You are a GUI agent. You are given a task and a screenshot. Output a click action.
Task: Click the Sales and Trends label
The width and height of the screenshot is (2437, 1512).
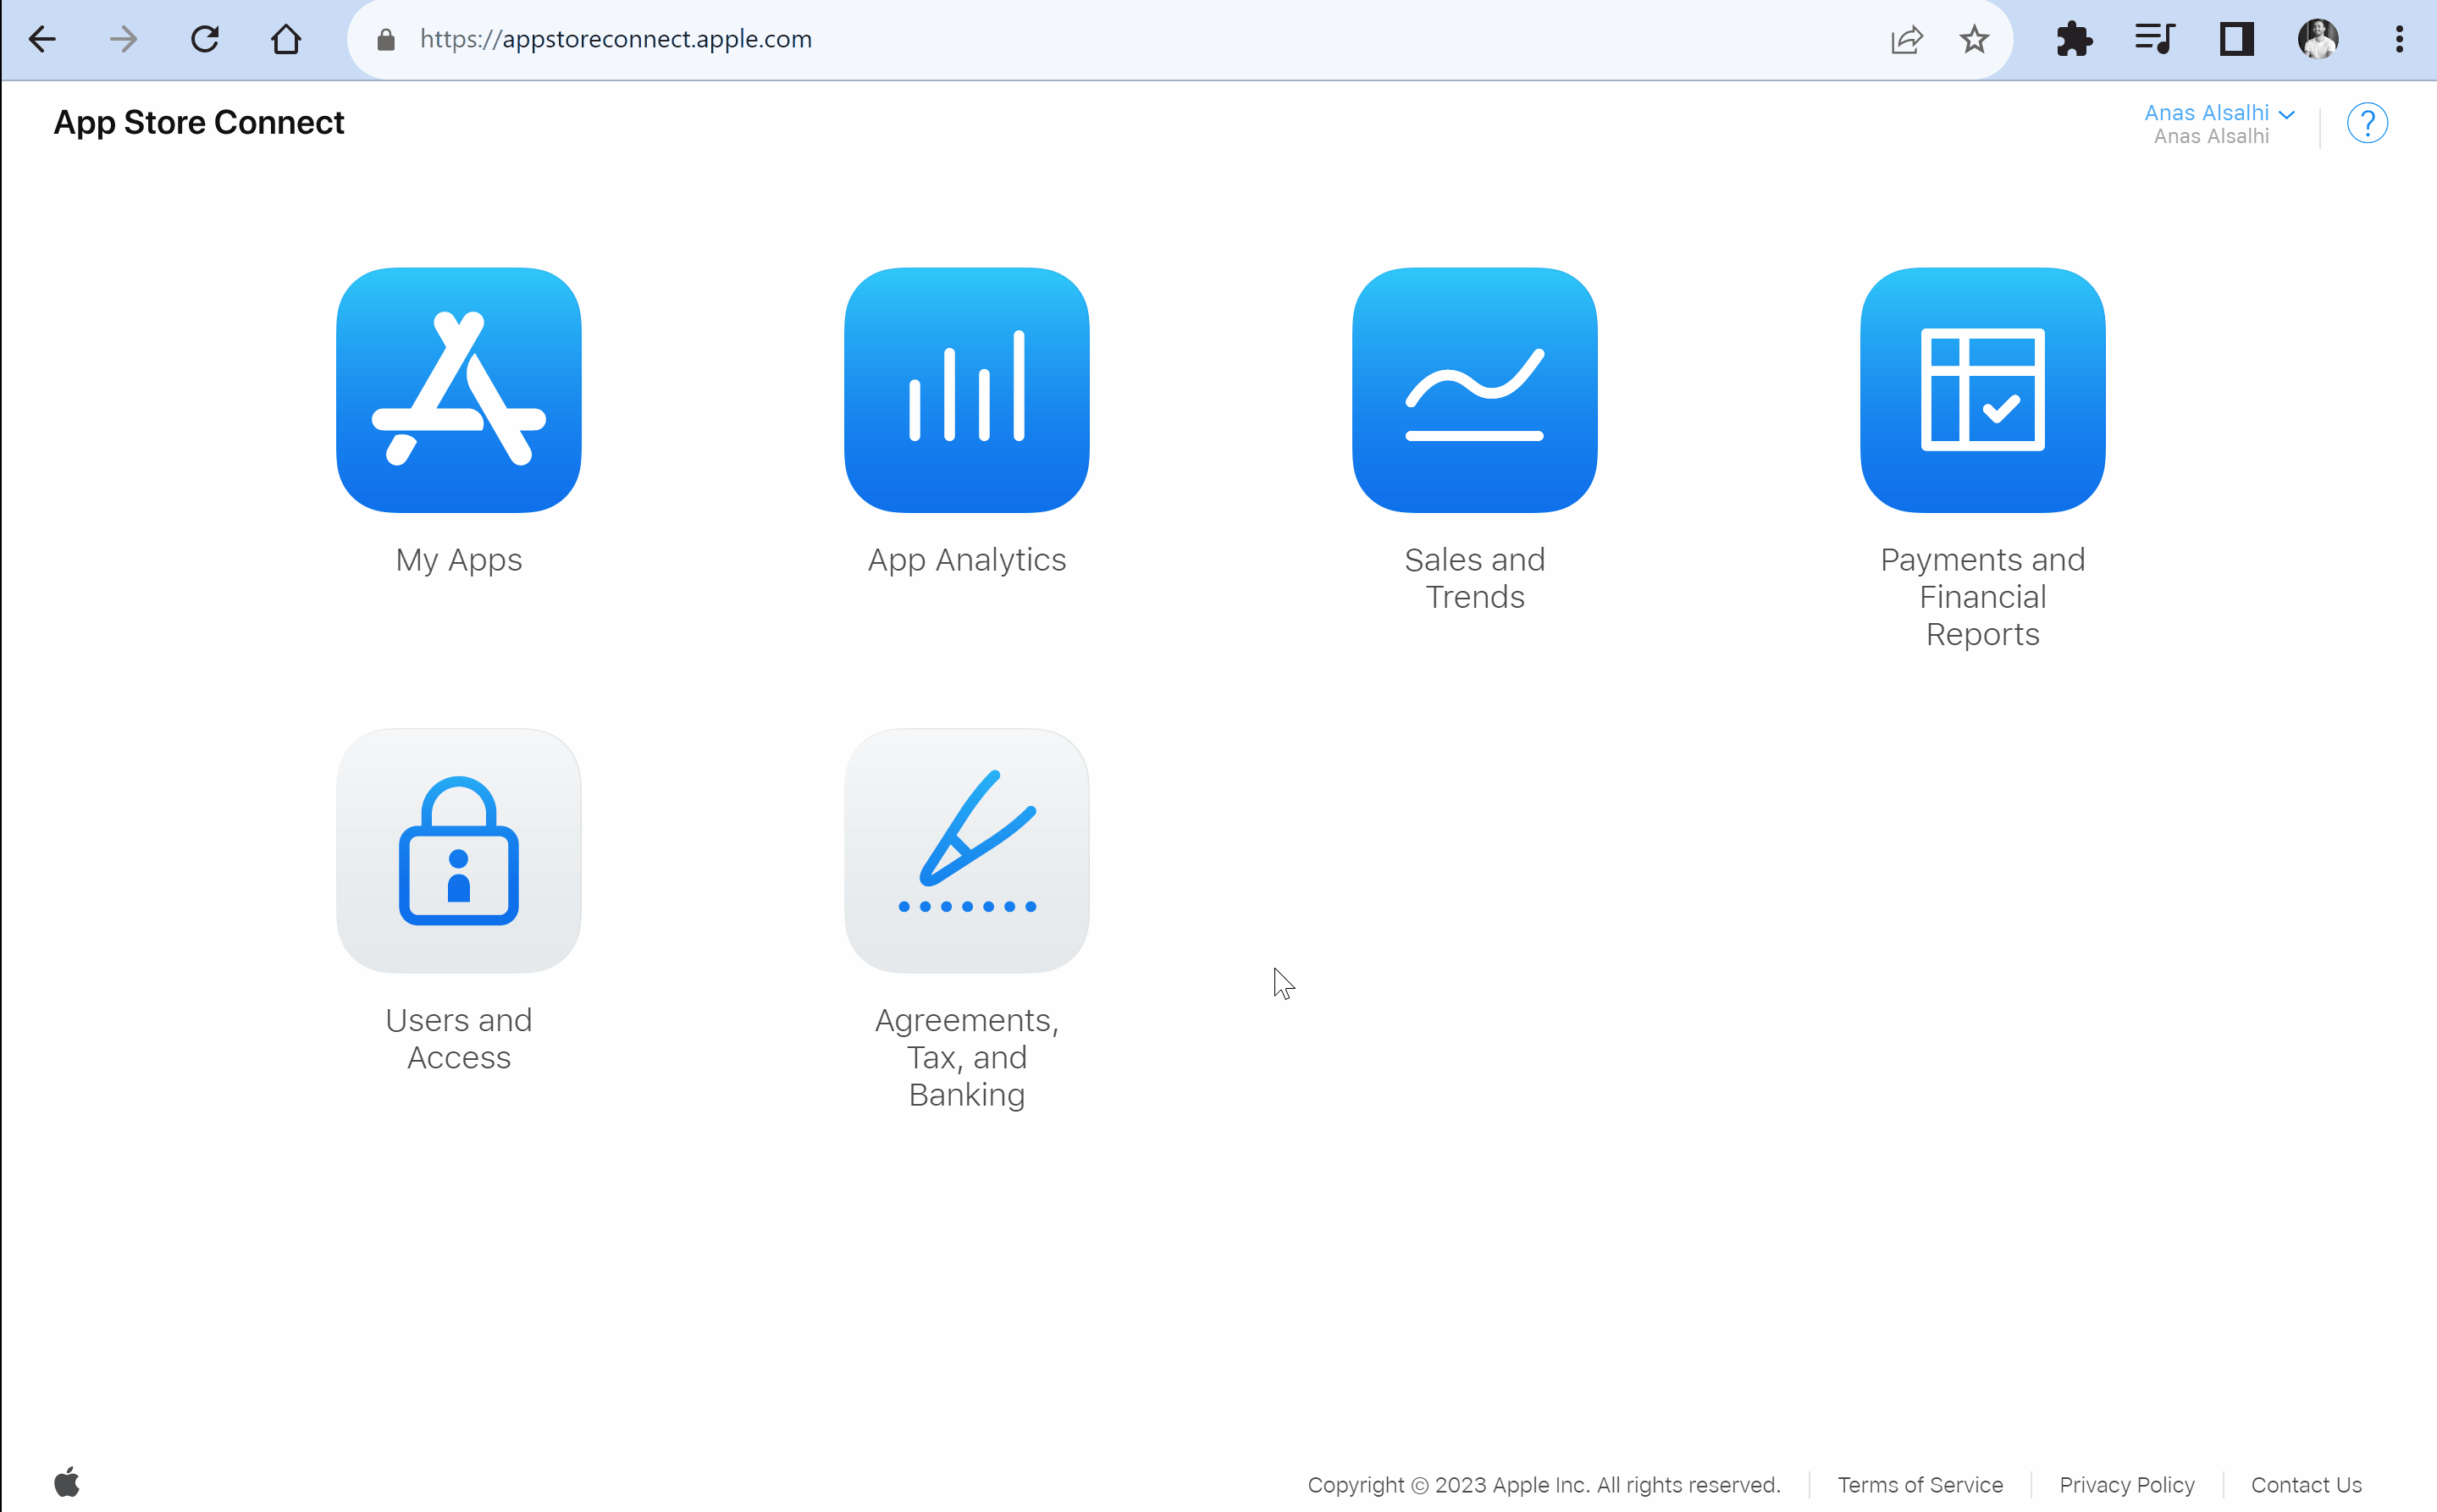(1475, 578)
